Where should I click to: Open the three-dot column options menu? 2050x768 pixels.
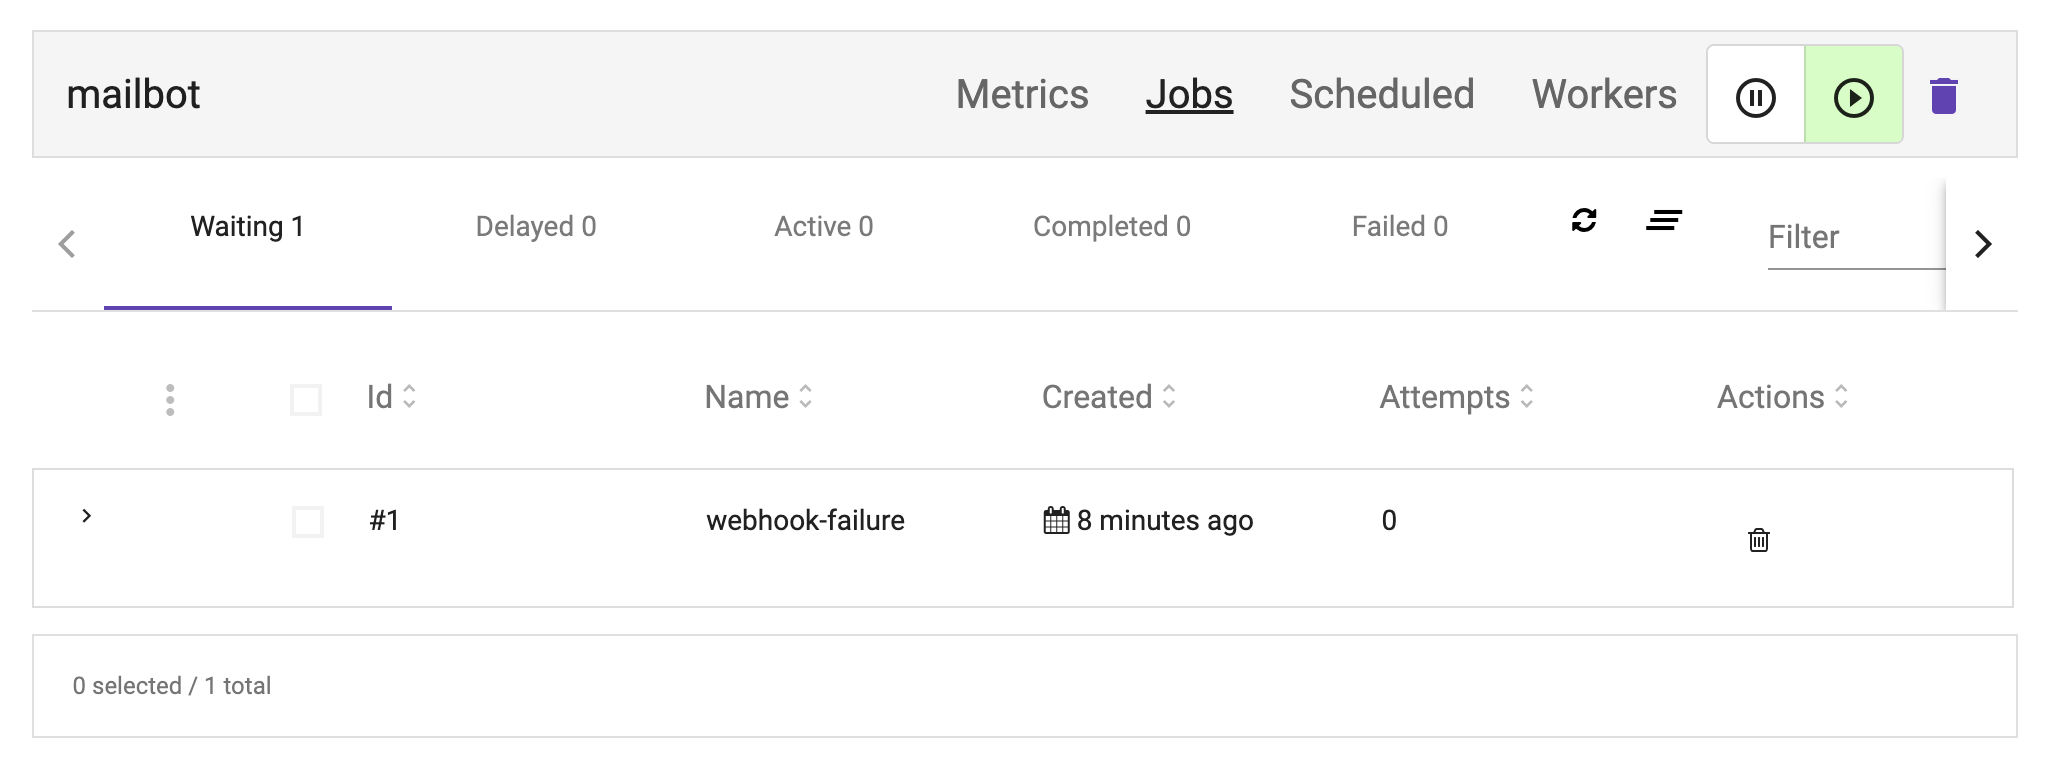pos(170,400)
